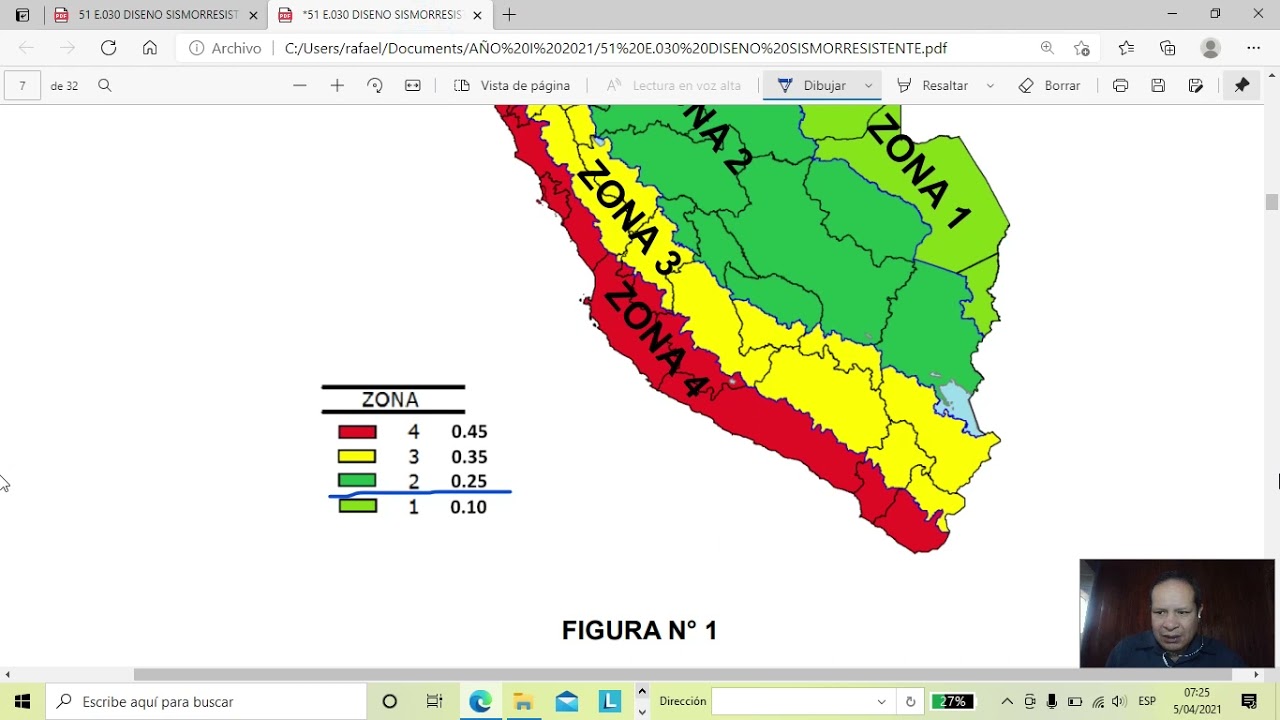The height and width of the screenshot is (720, 1280).
Task: Edit the PDF page number field
Action: tap(22, 85)
